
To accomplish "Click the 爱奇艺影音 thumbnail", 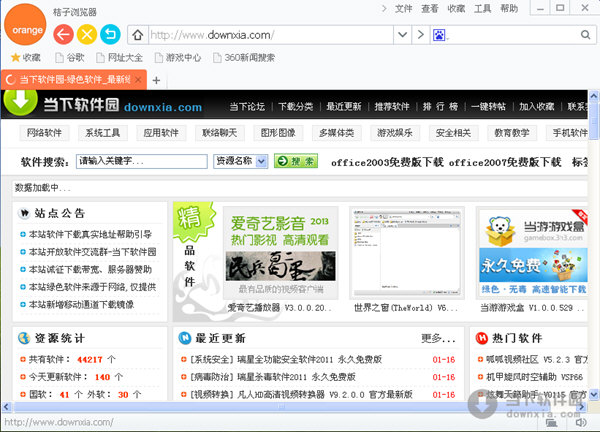I will (x=280, y=253).
